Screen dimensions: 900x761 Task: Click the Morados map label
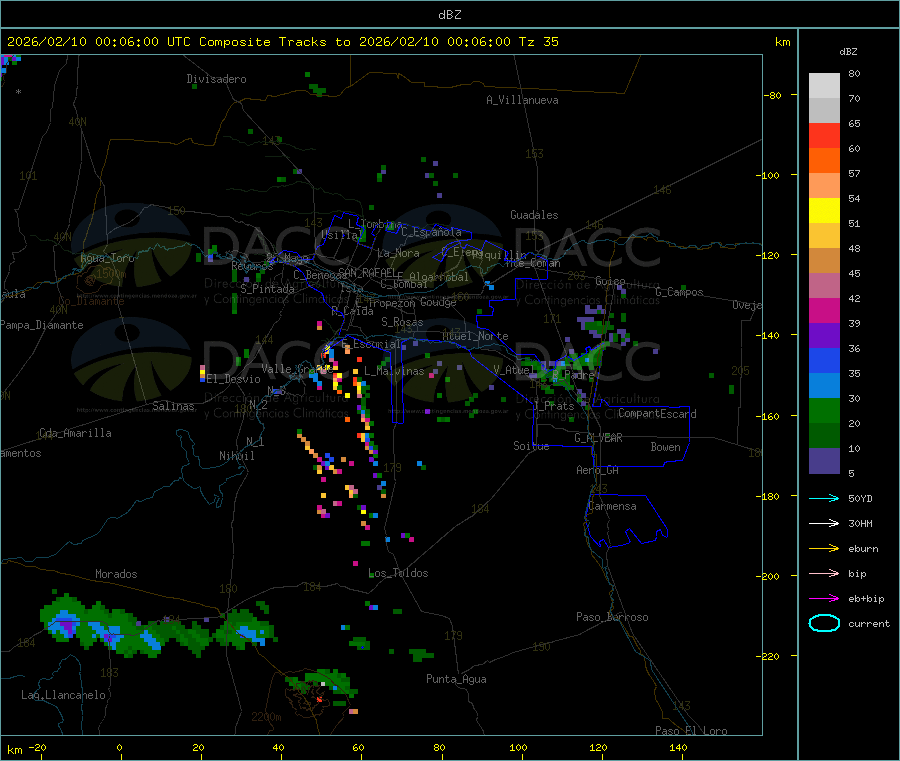point(116,574)
